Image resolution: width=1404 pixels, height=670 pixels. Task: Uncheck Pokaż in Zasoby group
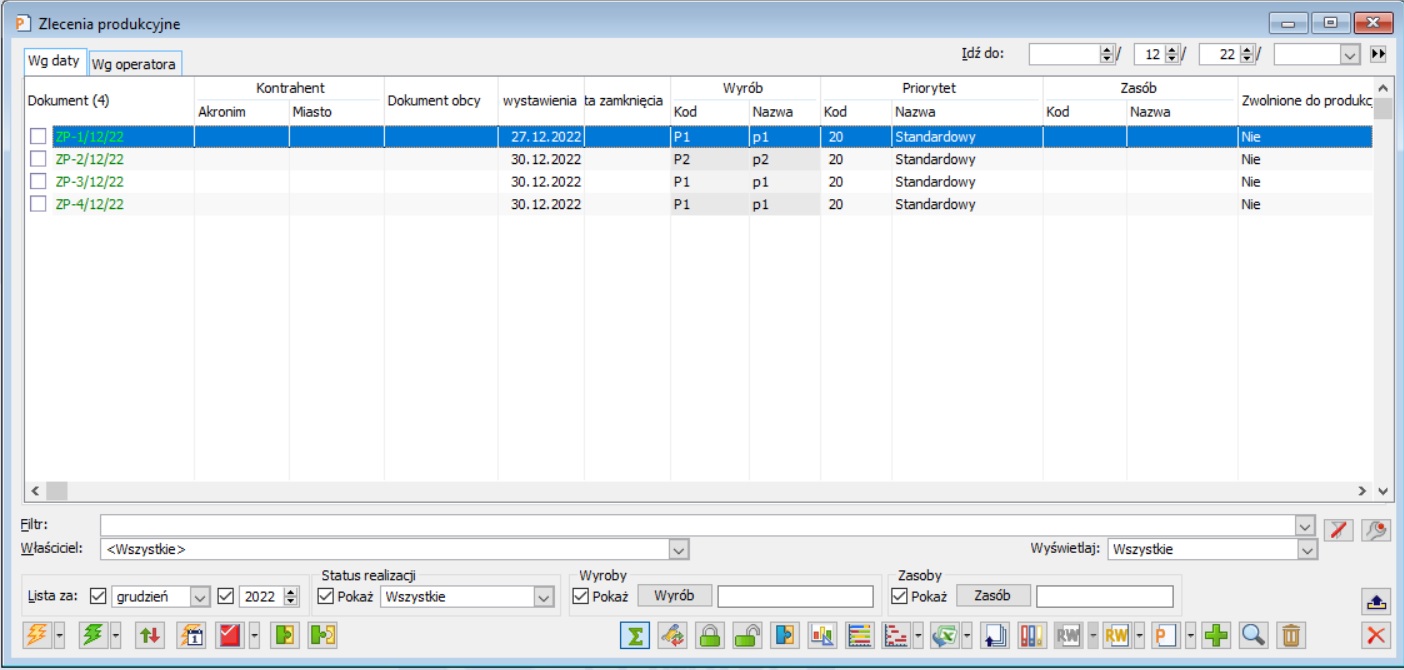898,597
